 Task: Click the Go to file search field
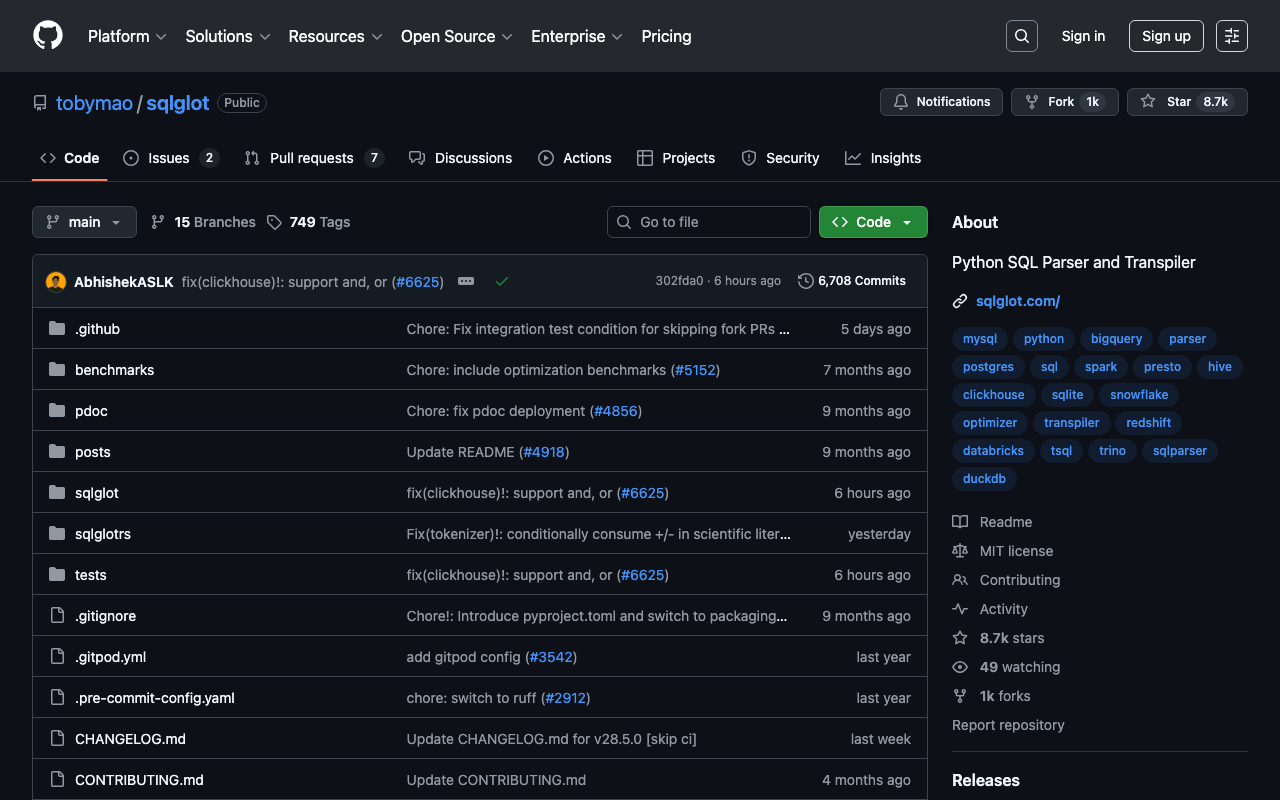coord(709,222)
